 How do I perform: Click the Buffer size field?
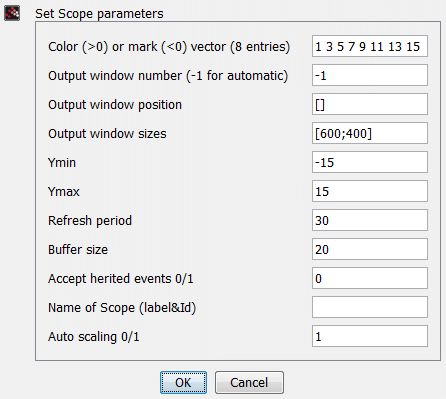point(370,249)
